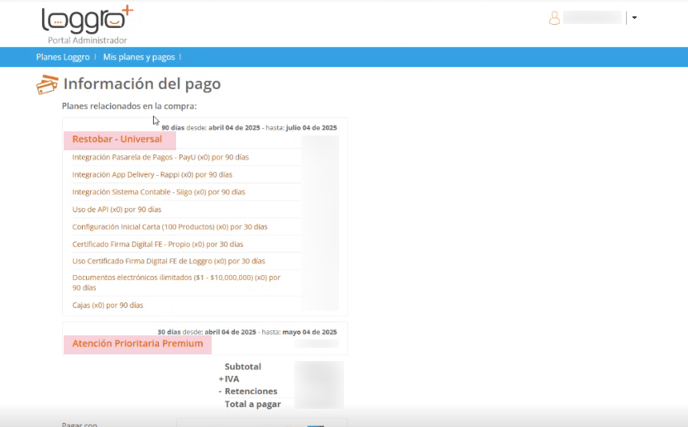Click Certificado Firma Digital FE - Propio
Screen dimensions: 688x427
coord(157,244)
